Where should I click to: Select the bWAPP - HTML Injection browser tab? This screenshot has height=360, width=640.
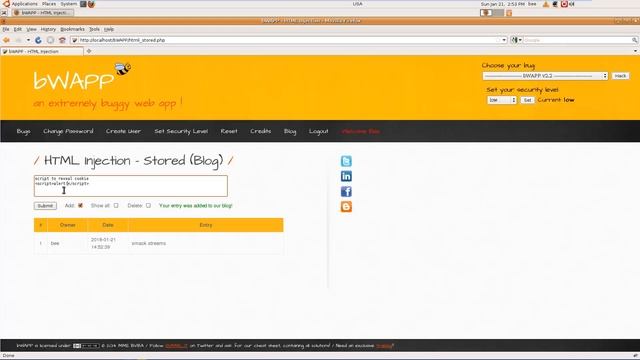coord(42,51)
